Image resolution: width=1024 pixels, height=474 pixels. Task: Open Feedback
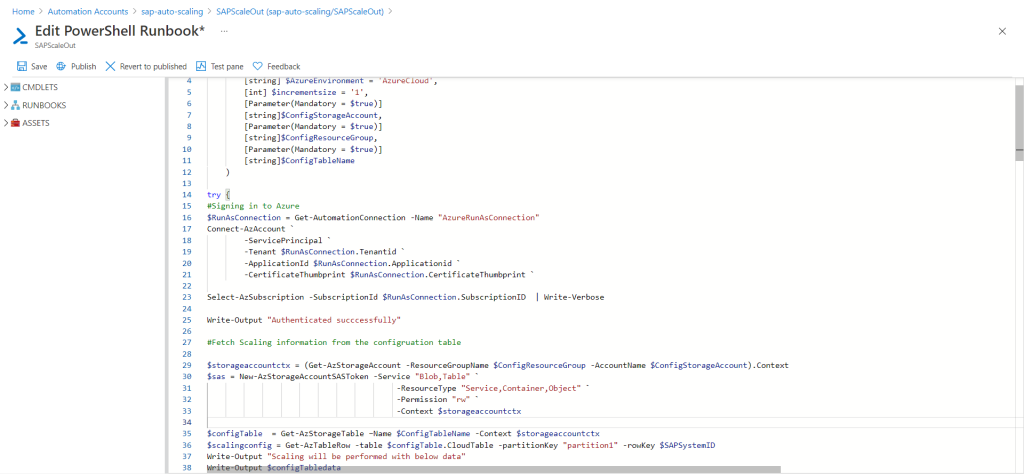[x=276, y=67]
